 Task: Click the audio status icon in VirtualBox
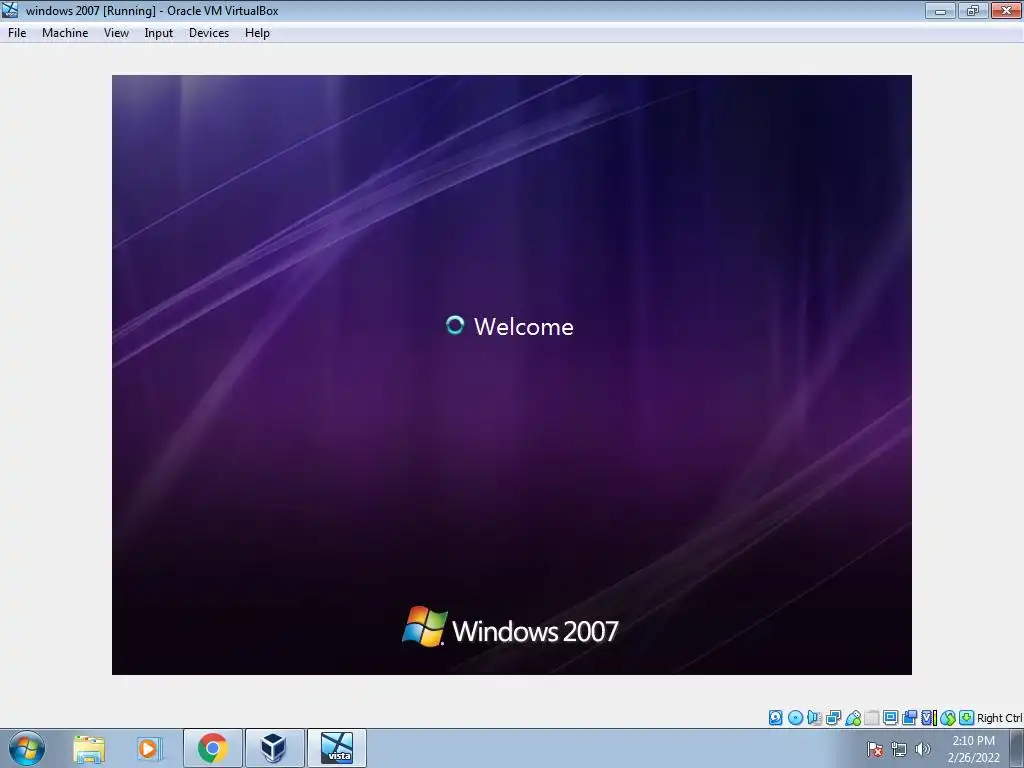[814, 718]
